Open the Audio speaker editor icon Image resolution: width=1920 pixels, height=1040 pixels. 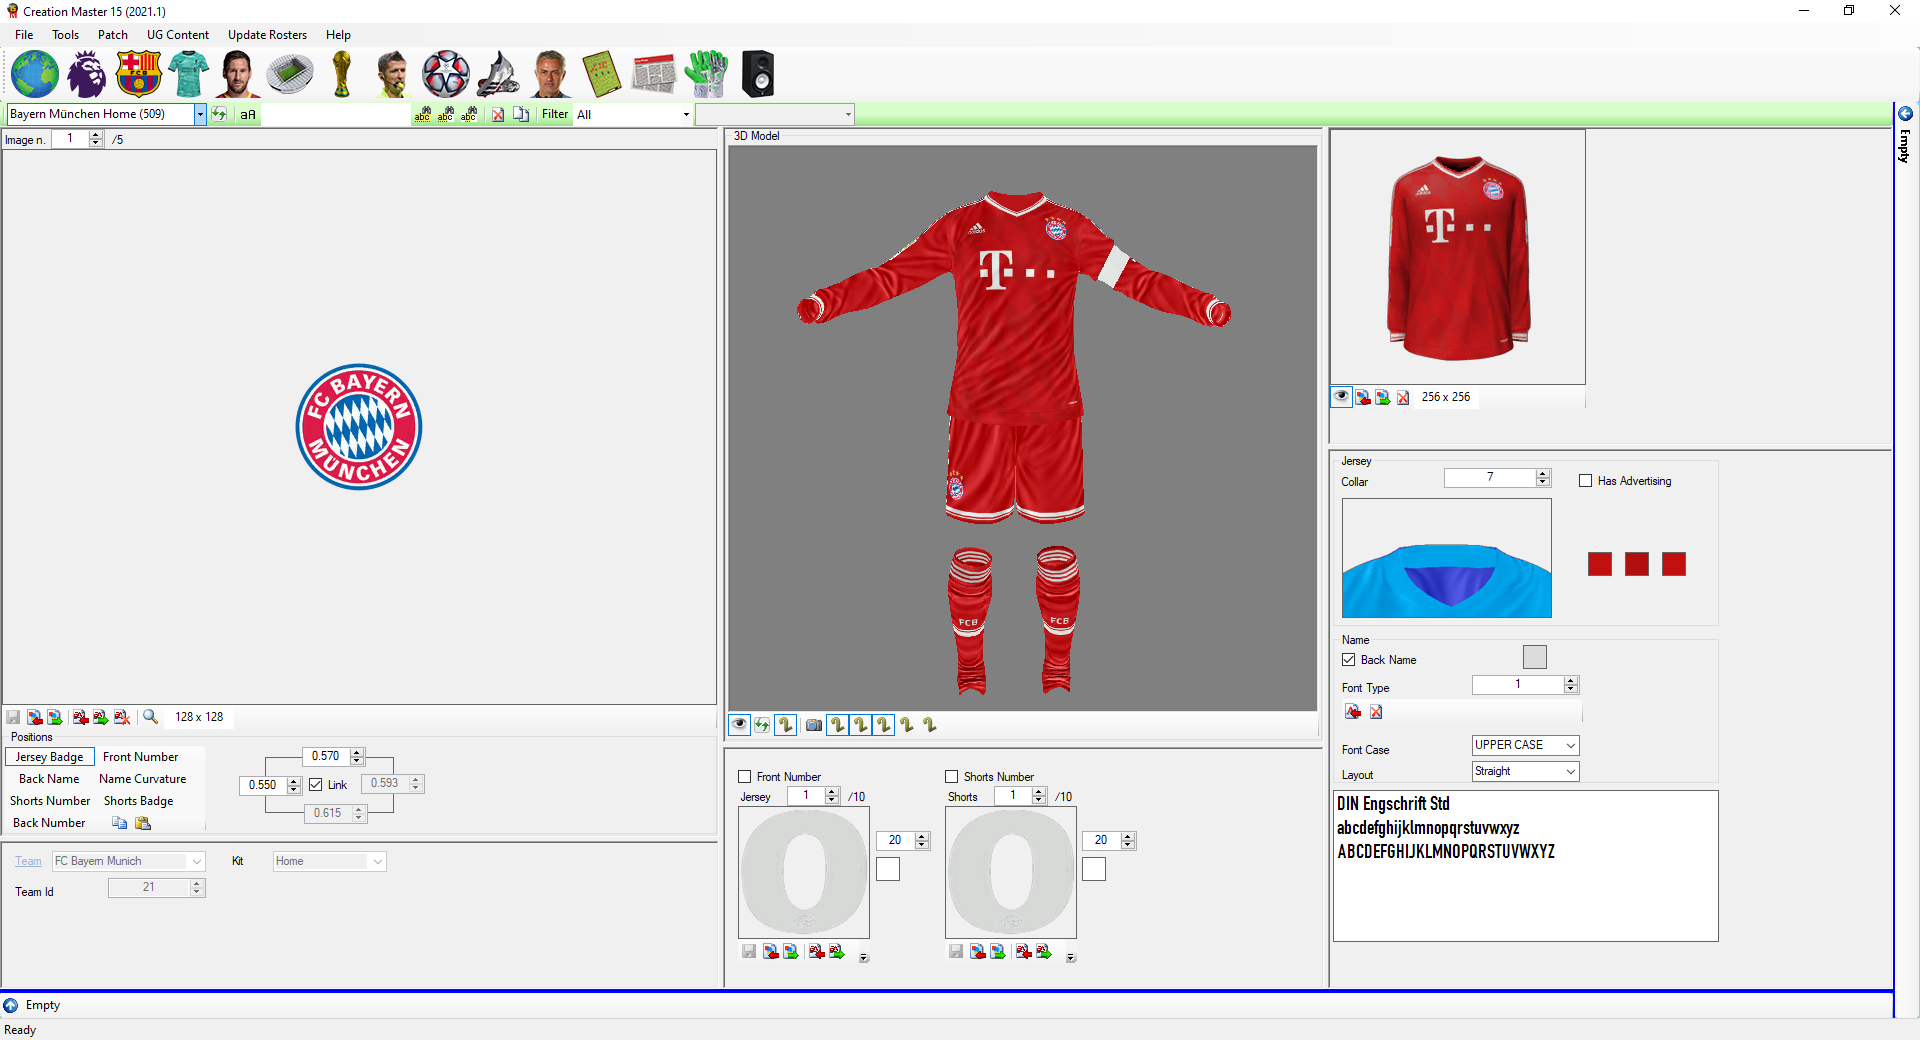point(758,74)
